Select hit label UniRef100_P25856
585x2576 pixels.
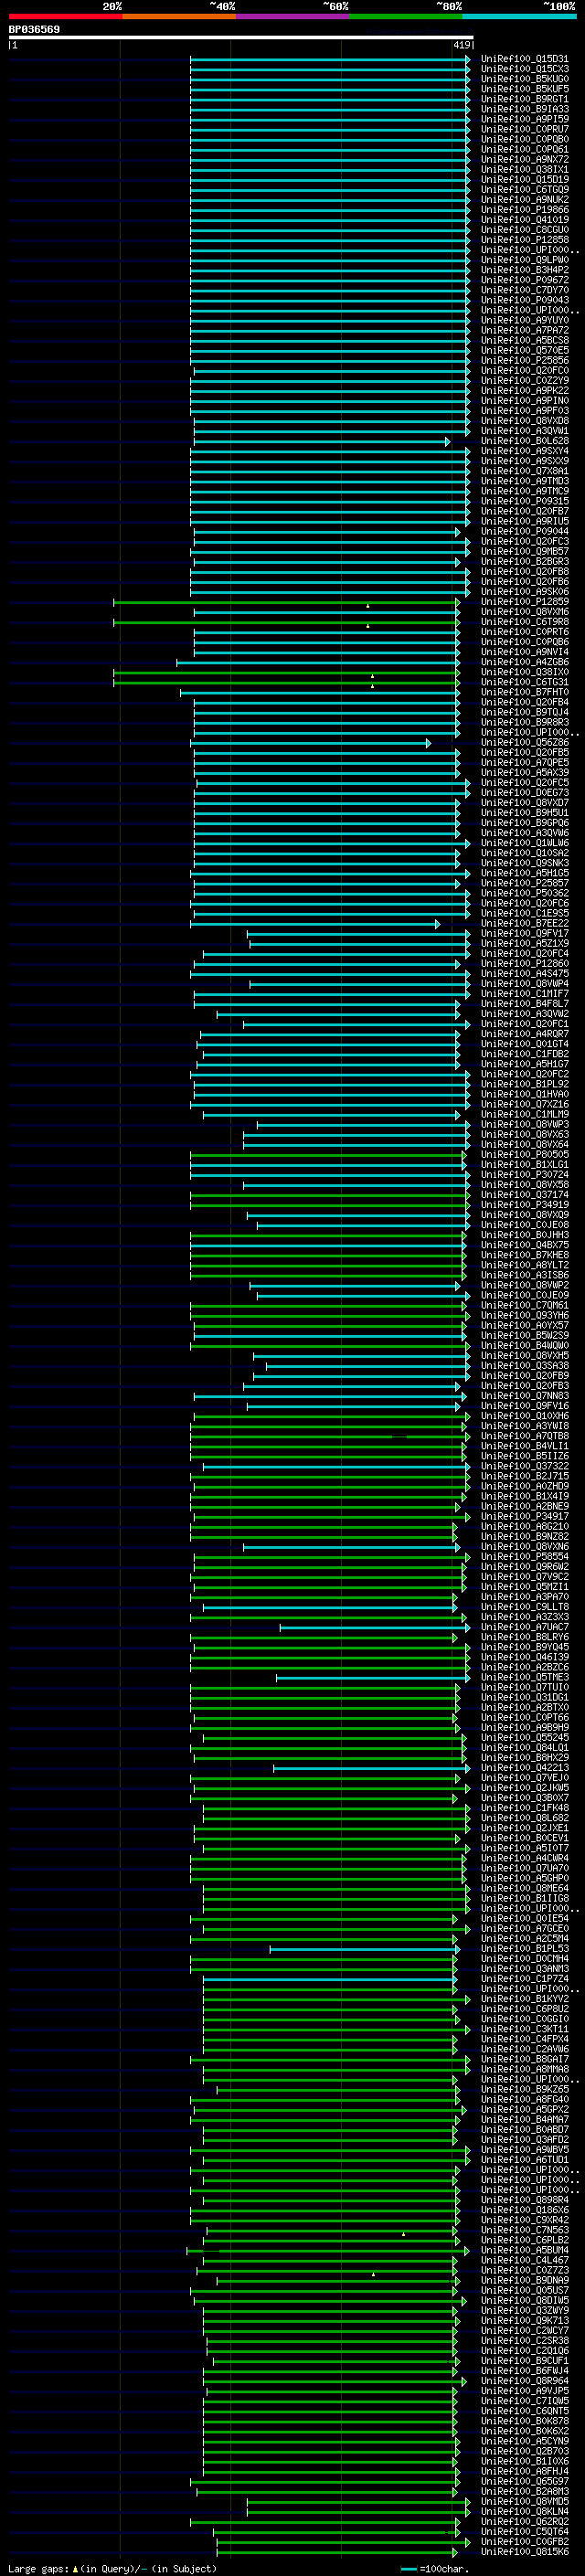(x=524, y=360)
